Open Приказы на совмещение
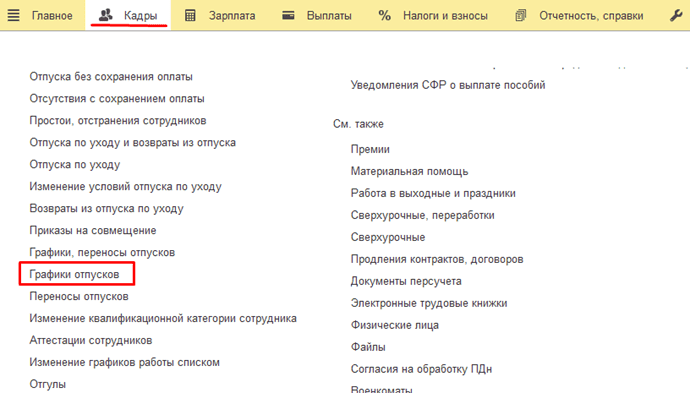Viewport: 690px width, 393px height. [x=93, y=231]
